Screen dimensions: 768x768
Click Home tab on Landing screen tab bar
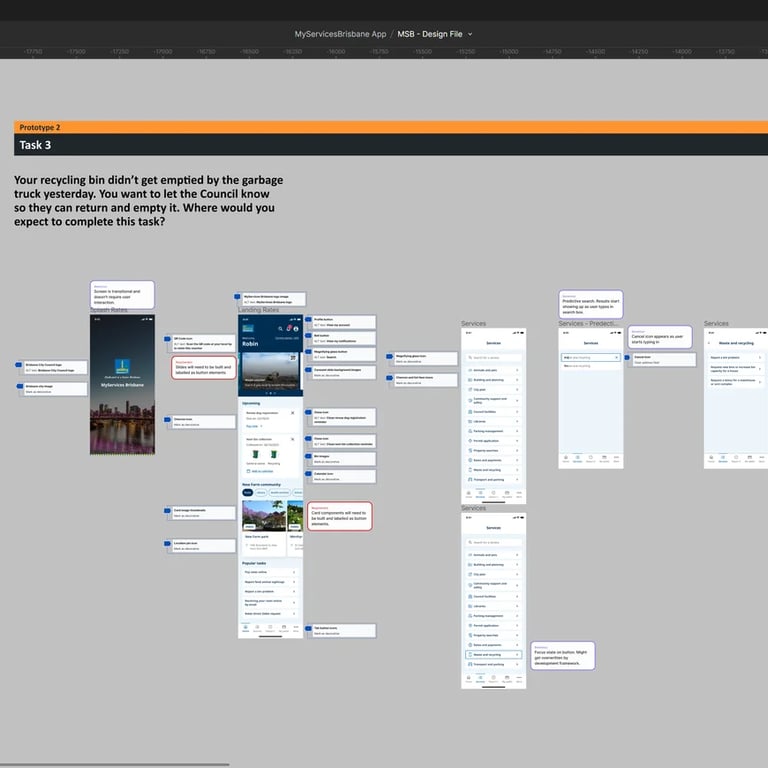[245, 628]
